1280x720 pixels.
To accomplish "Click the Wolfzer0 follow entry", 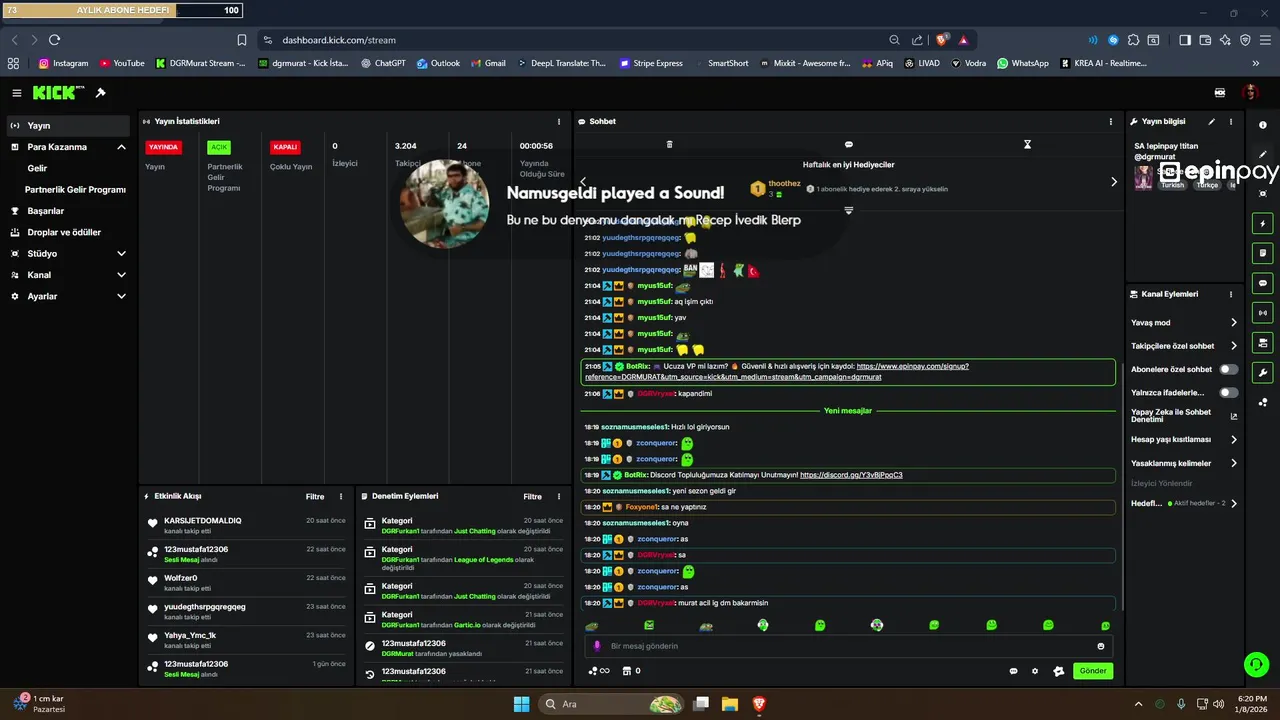I will (x=246, y=582).
